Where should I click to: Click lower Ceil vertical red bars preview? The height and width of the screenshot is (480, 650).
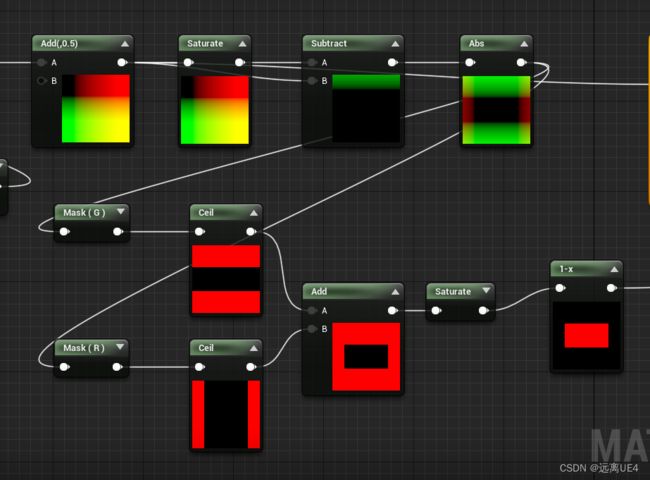[226, 415]
